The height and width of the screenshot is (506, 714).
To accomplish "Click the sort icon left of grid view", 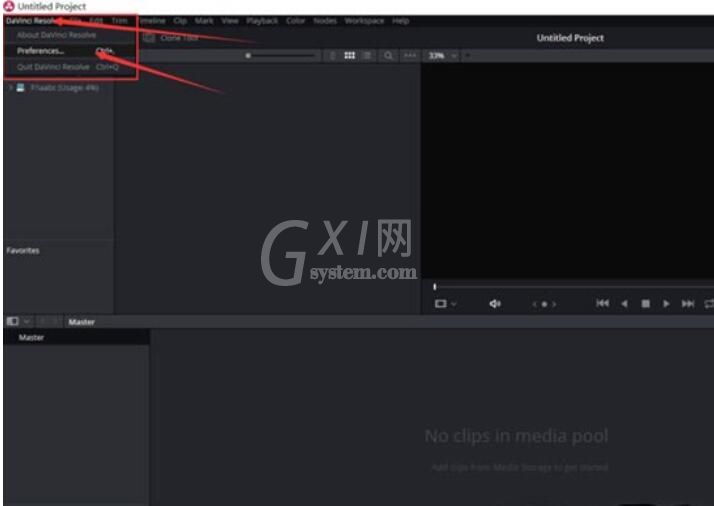I will point(332,56).
